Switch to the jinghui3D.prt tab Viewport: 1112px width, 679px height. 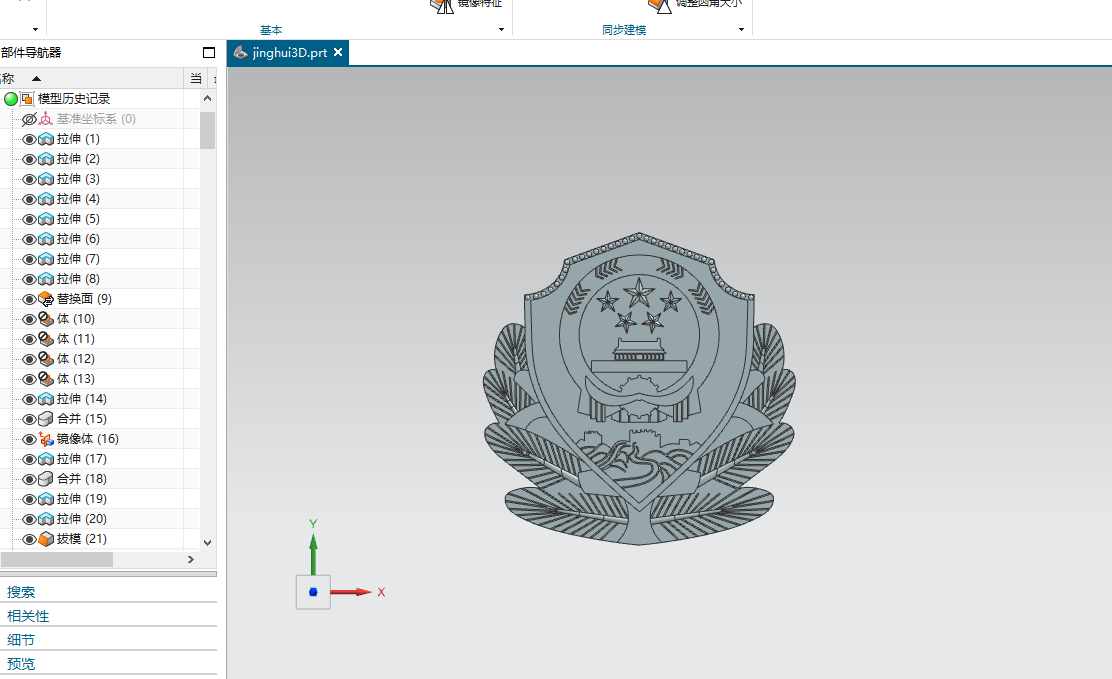click(289, 53)
